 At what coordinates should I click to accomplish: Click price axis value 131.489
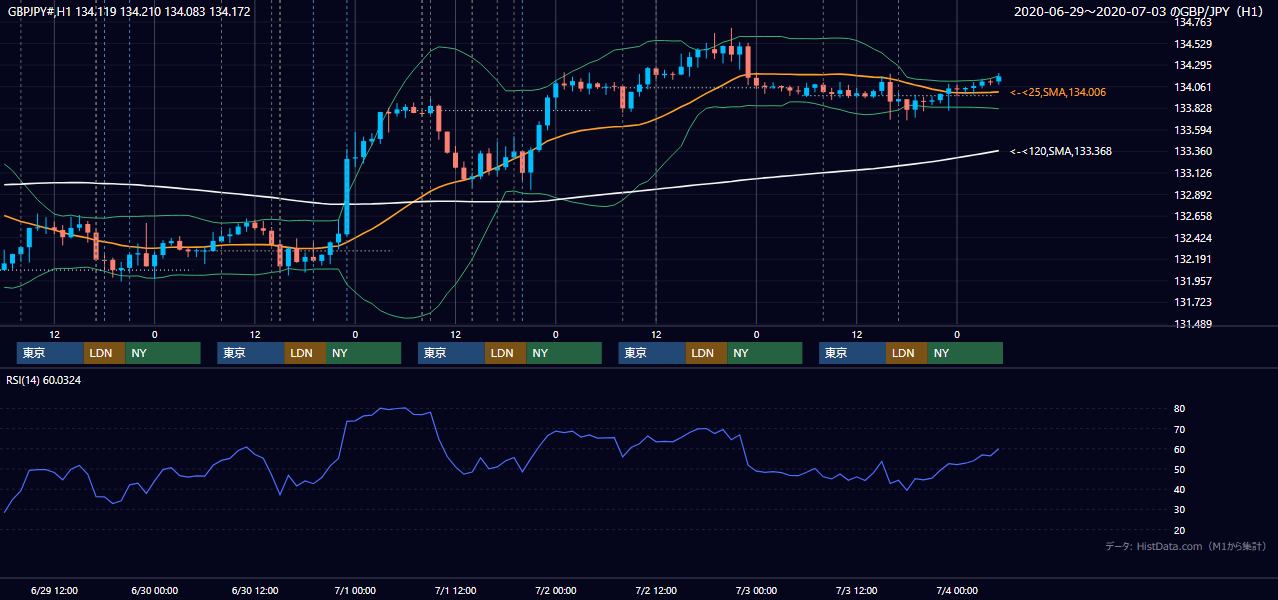click(x=1193, y=324)
